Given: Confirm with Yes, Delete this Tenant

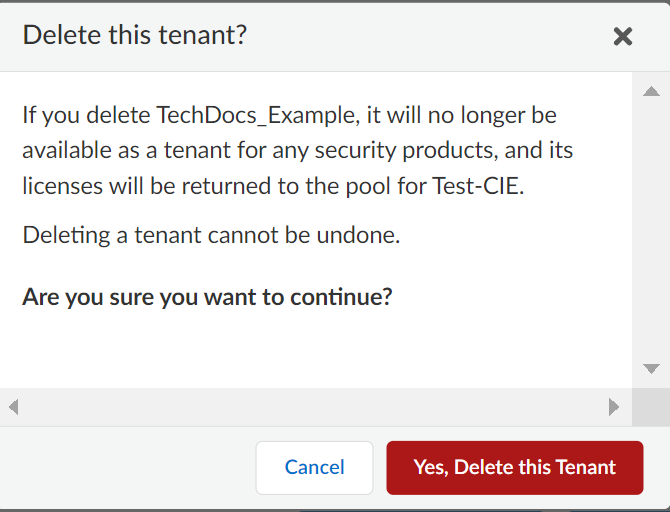Looking at the screenshot, I should coord(514,467).
